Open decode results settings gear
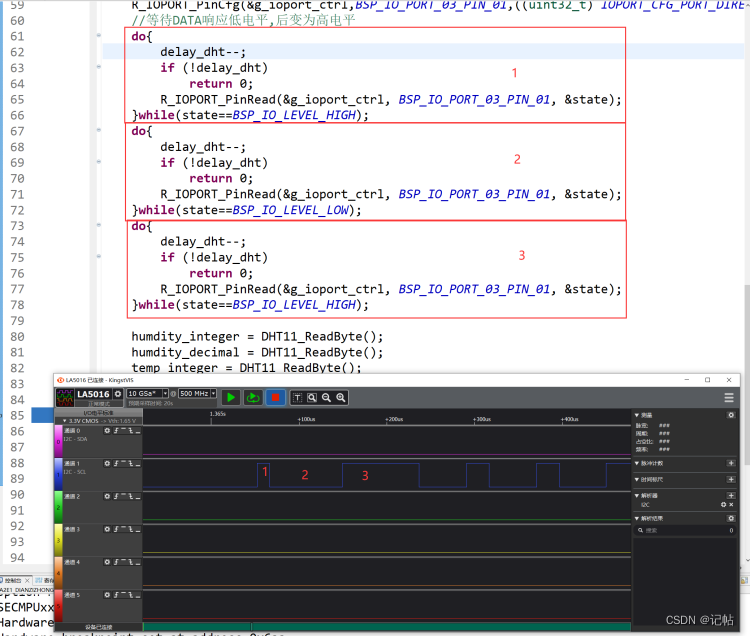Image resolution: width=750 pixels, height=636 pixels. pos(731,518)
